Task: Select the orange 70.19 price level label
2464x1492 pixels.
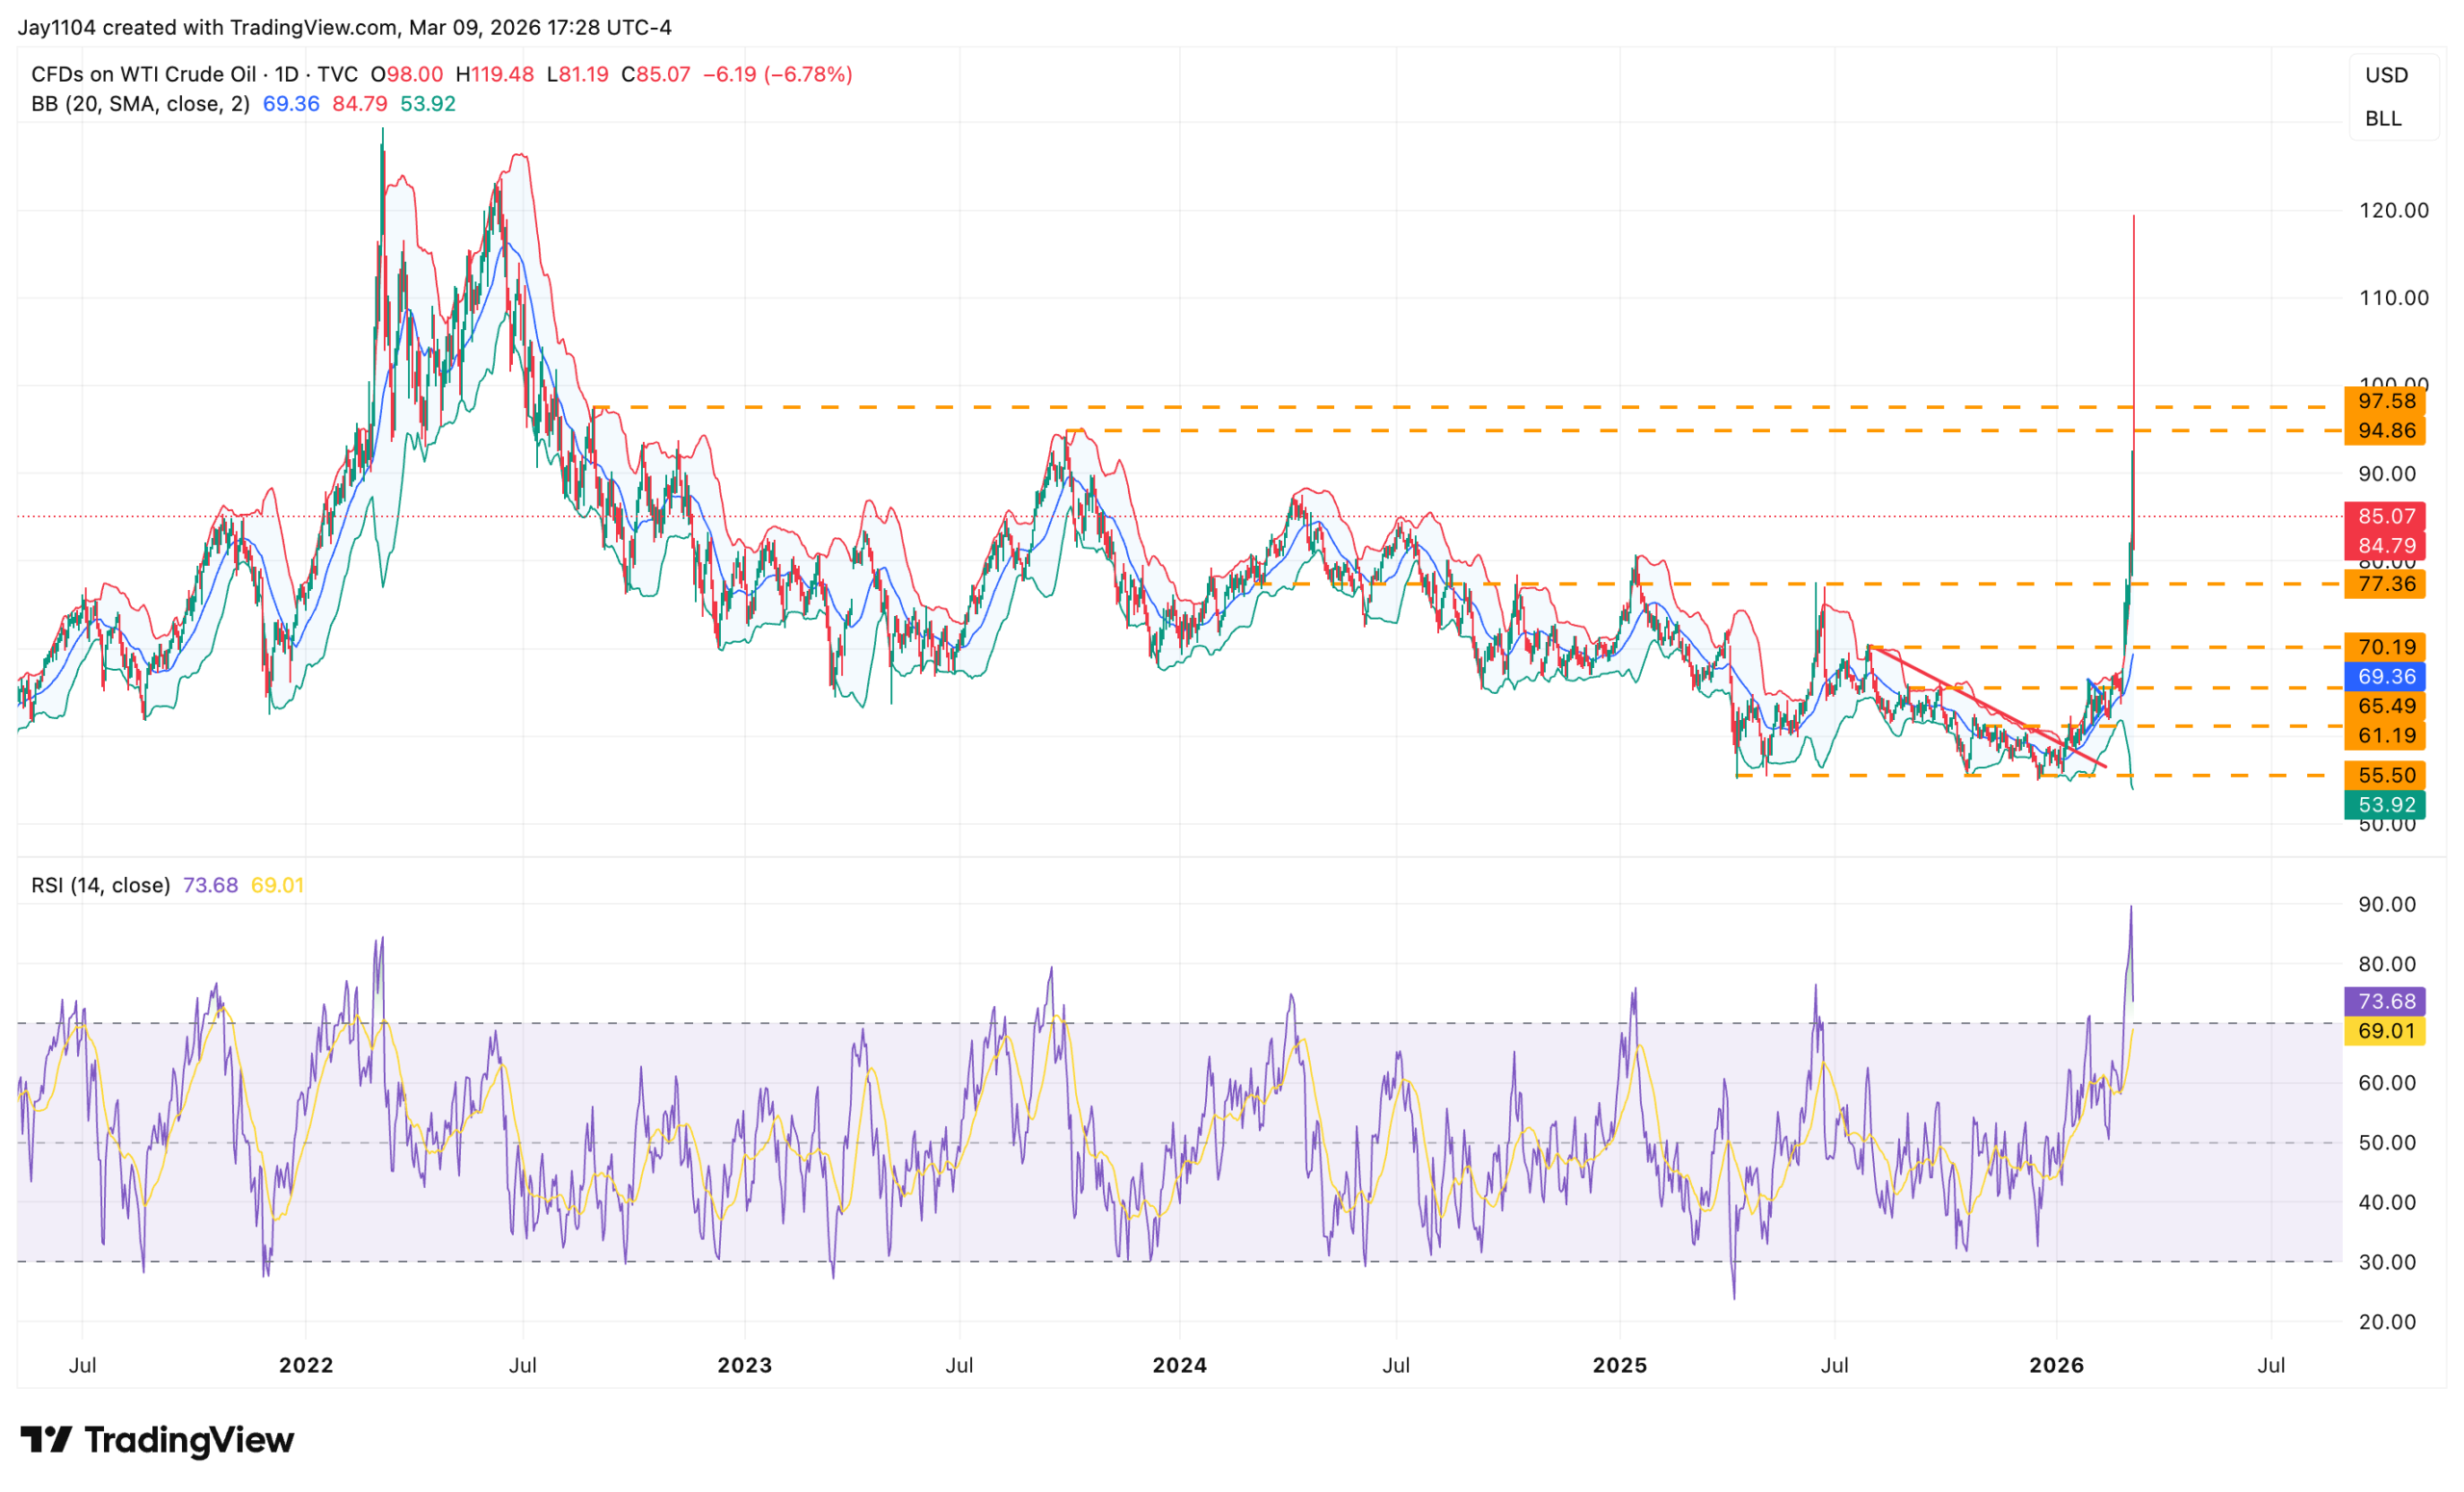Action: click(x=2385, y=647)
